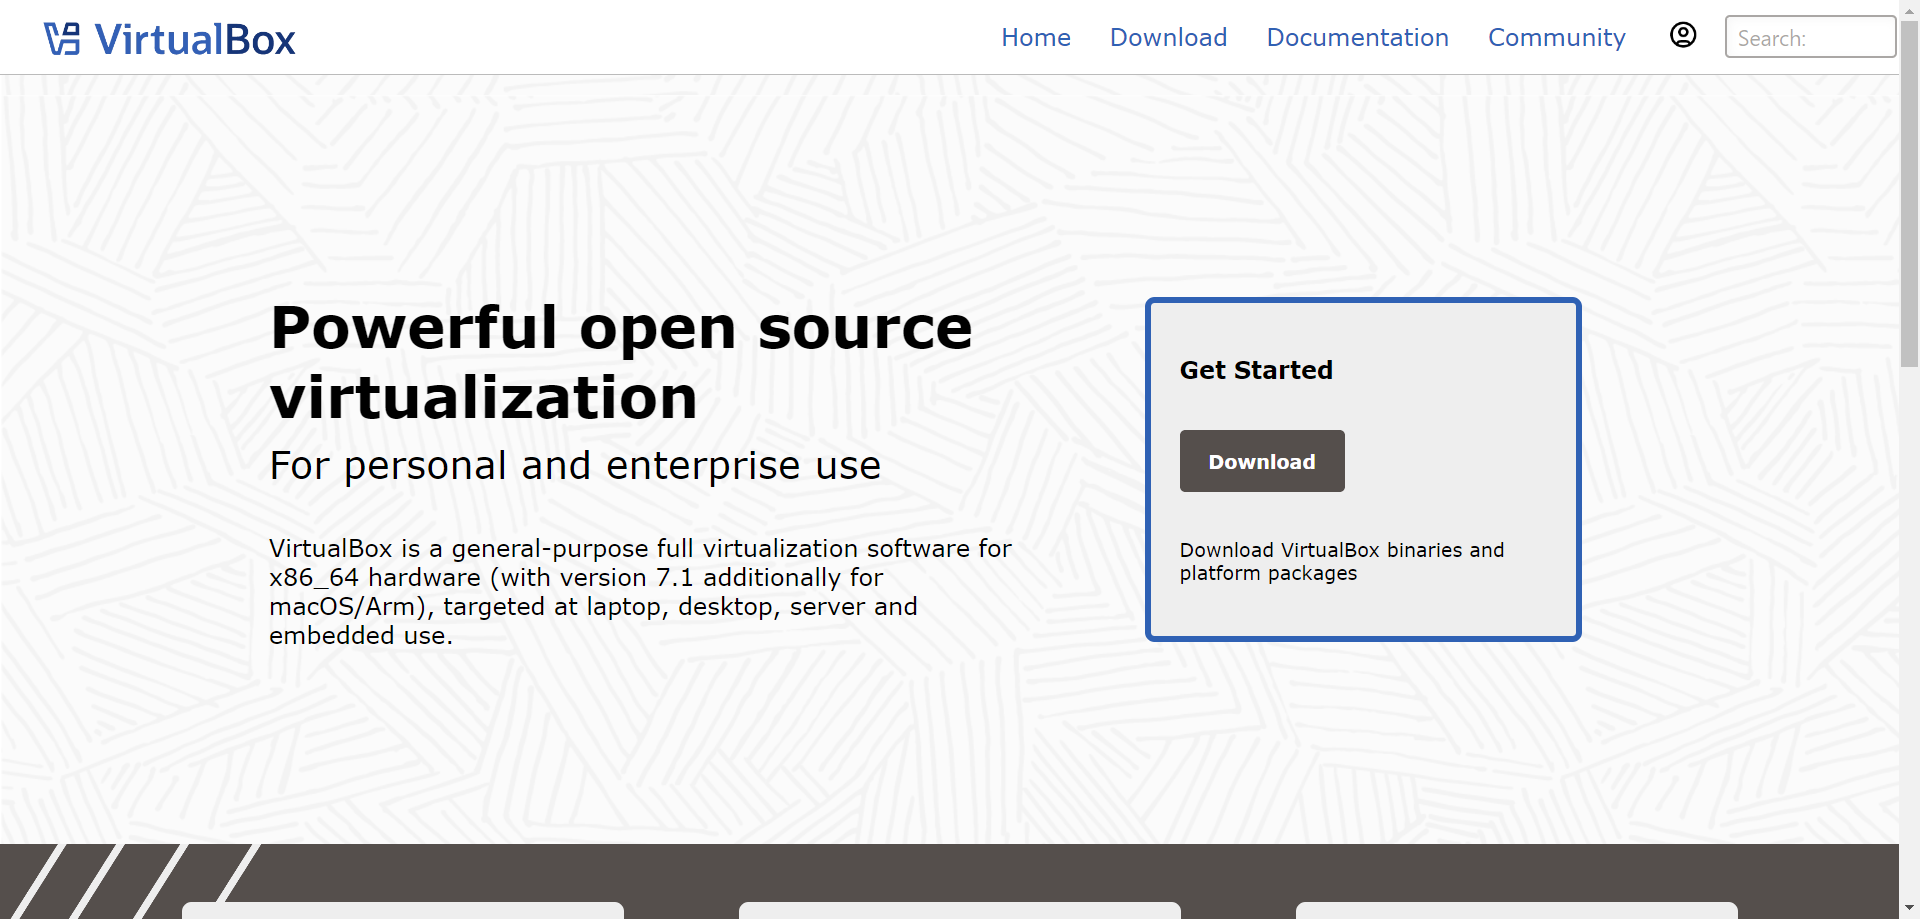Viewport: 1920px width, 919px height.
Task: Click the "Download VirtualBox binaries and platform packages" text
Action: (1341, 561)
